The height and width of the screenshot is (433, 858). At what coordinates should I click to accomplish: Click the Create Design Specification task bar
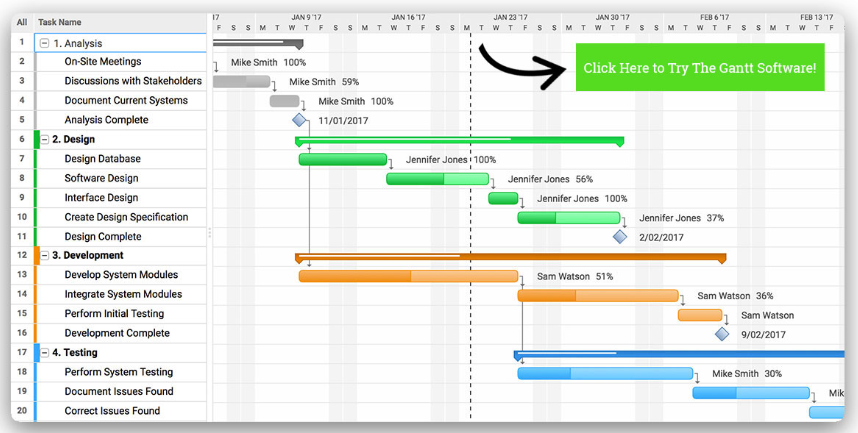pos(569,218)
